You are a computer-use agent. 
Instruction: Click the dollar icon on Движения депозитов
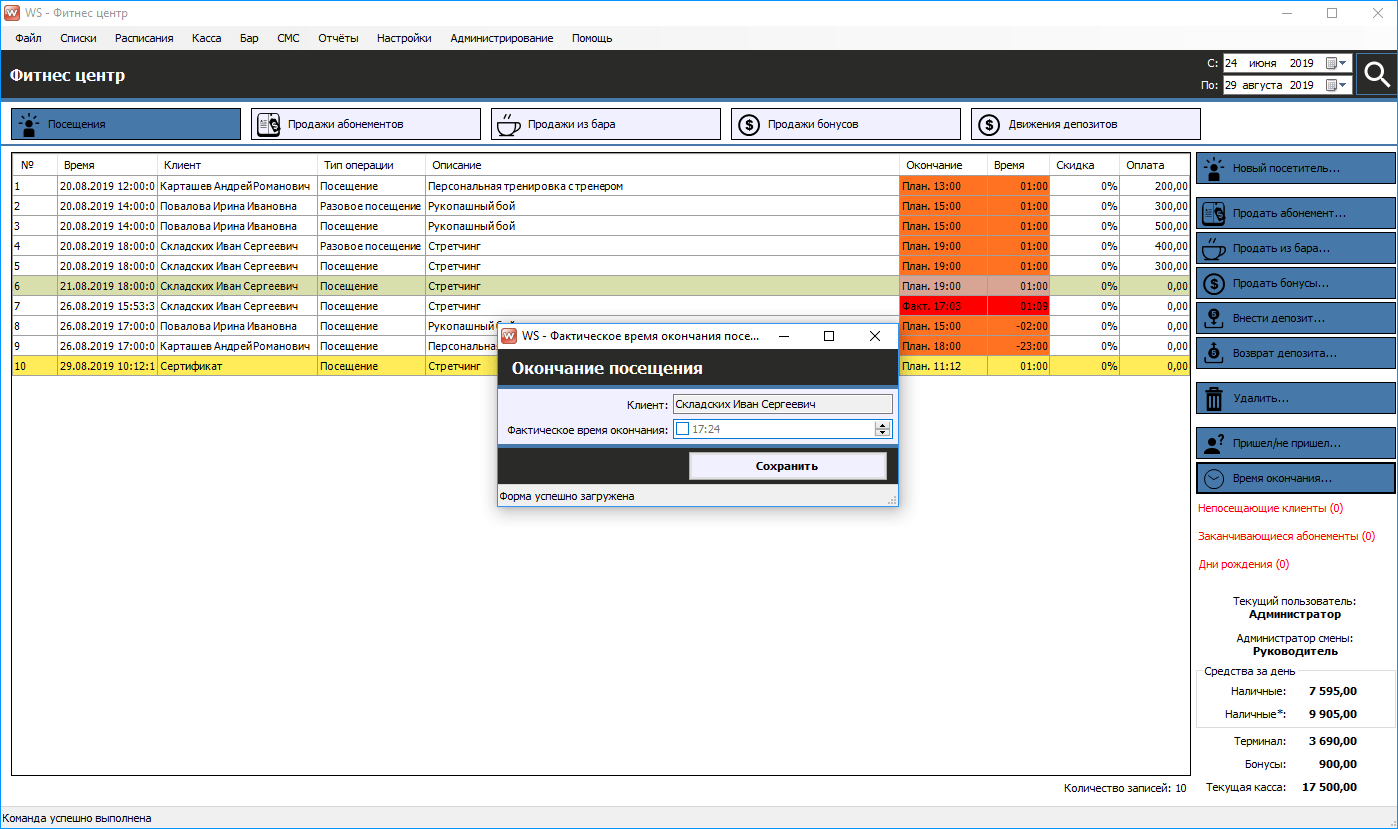pos(988,124)
